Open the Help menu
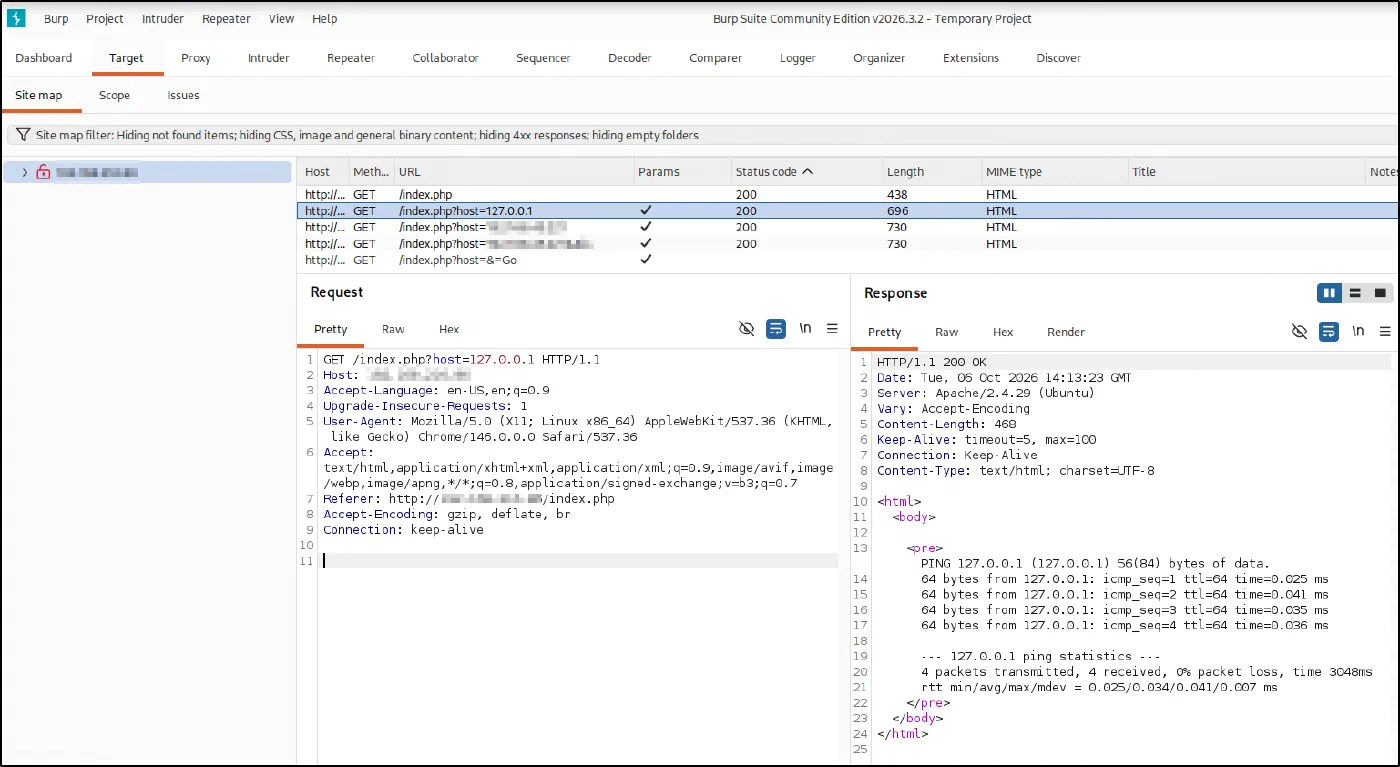 [x=324, y=18]
